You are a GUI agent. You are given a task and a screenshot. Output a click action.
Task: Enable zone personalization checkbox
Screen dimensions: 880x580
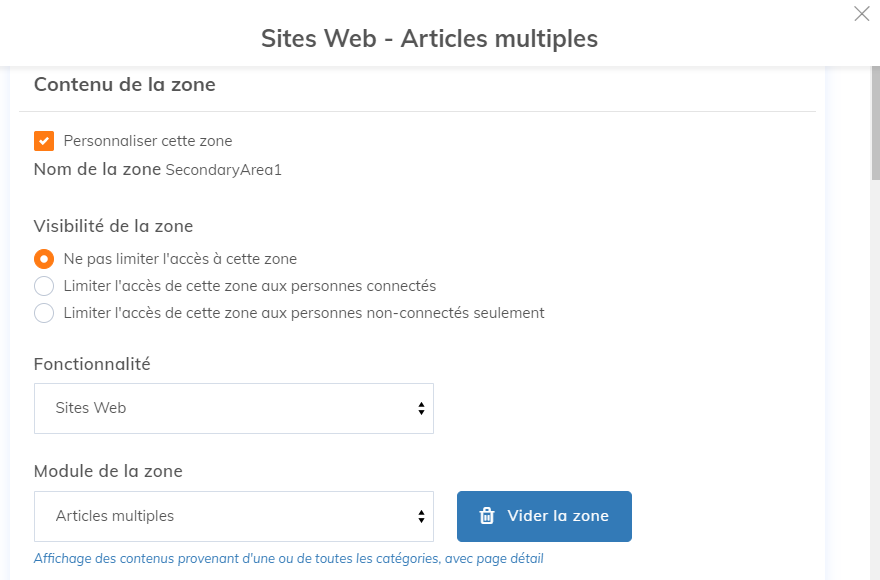point(42,140)
